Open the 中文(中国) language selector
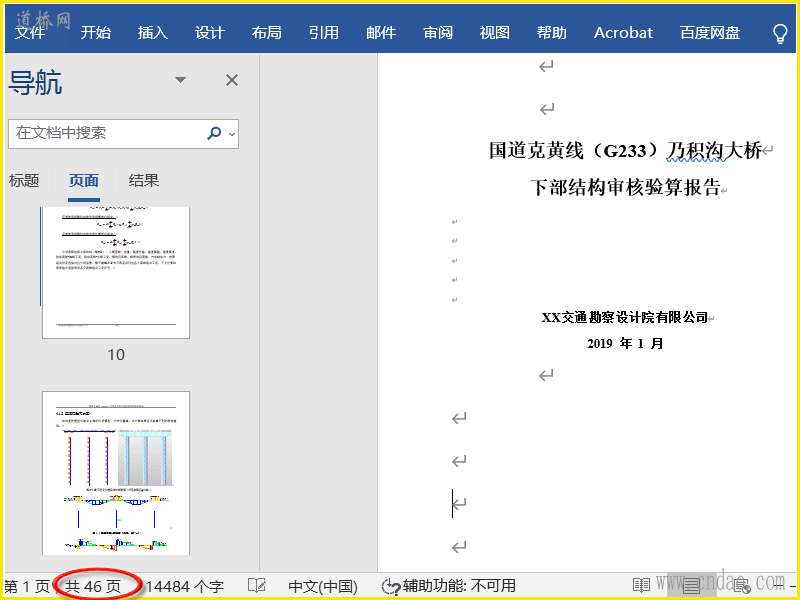The height and width of the screenshot is (600, 800). (322, 586)
